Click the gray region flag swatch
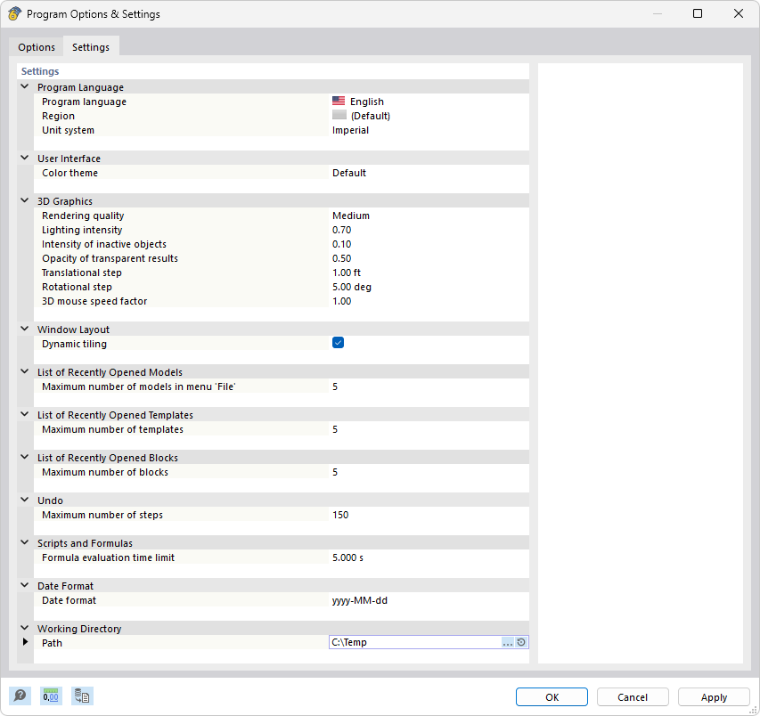The image size is (760, 716). click(339, 115)
